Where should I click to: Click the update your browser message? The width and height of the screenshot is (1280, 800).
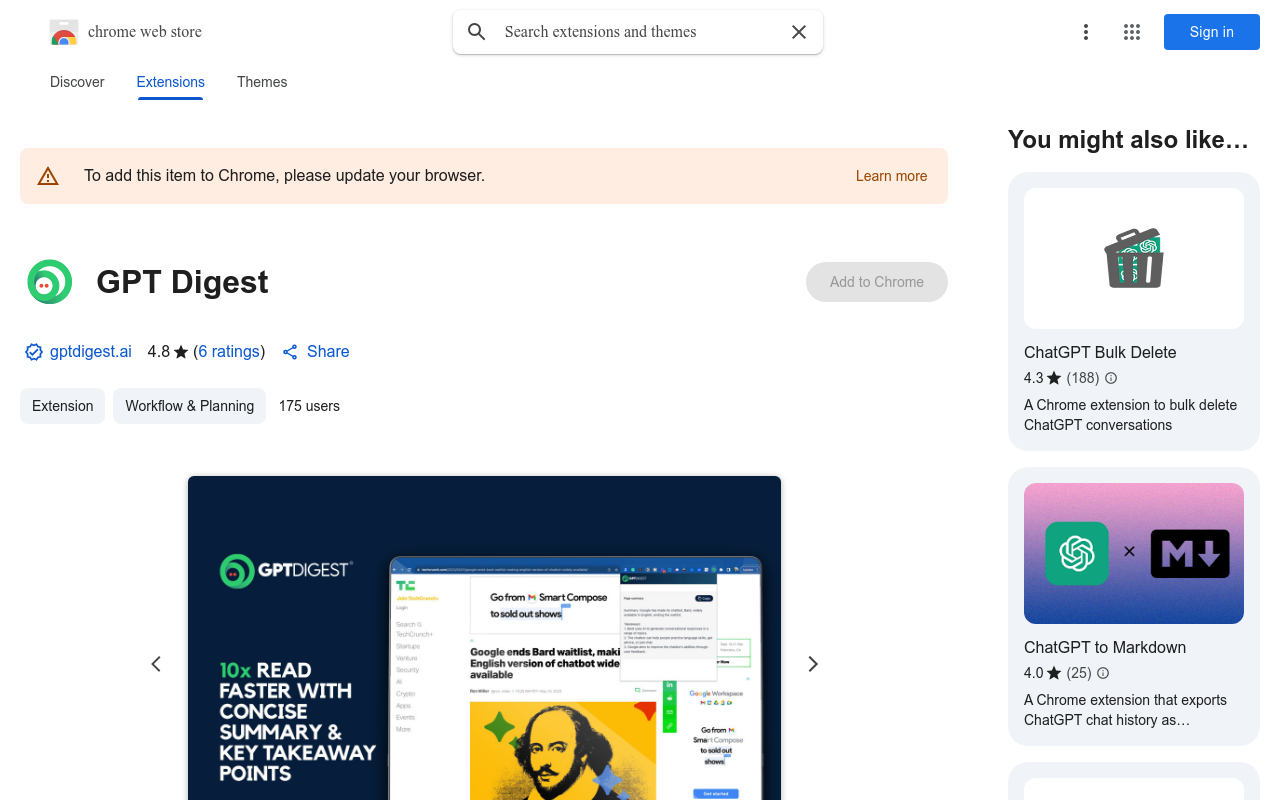[284, 176]
